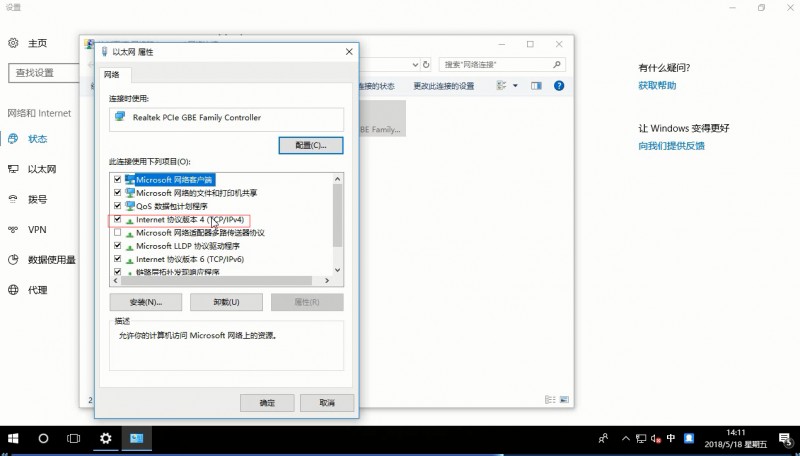Cancel the dialog with 取消
Screen dimensions: 800x456
pyautogui.click(x=327, y=403)
